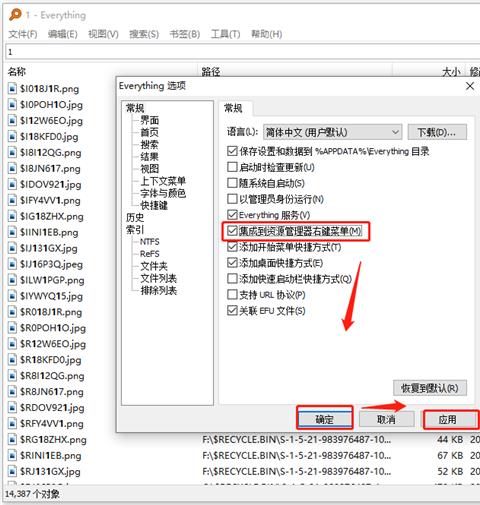This screenshot has height=505, width=480.
Task: Click the file icon of $I18KFD0.jpg
Action: point(12,137)
